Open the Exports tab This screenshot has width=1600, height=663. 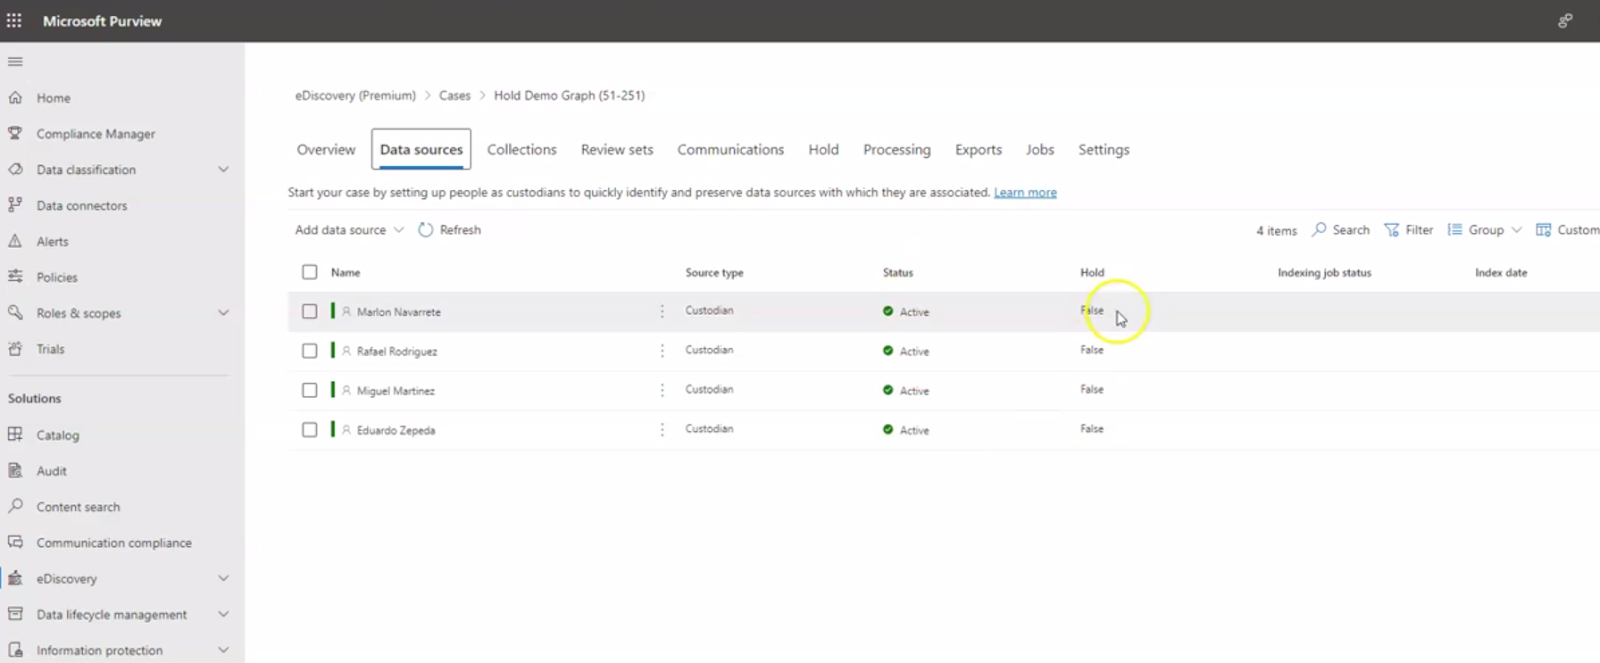click(x=978, y=149)
